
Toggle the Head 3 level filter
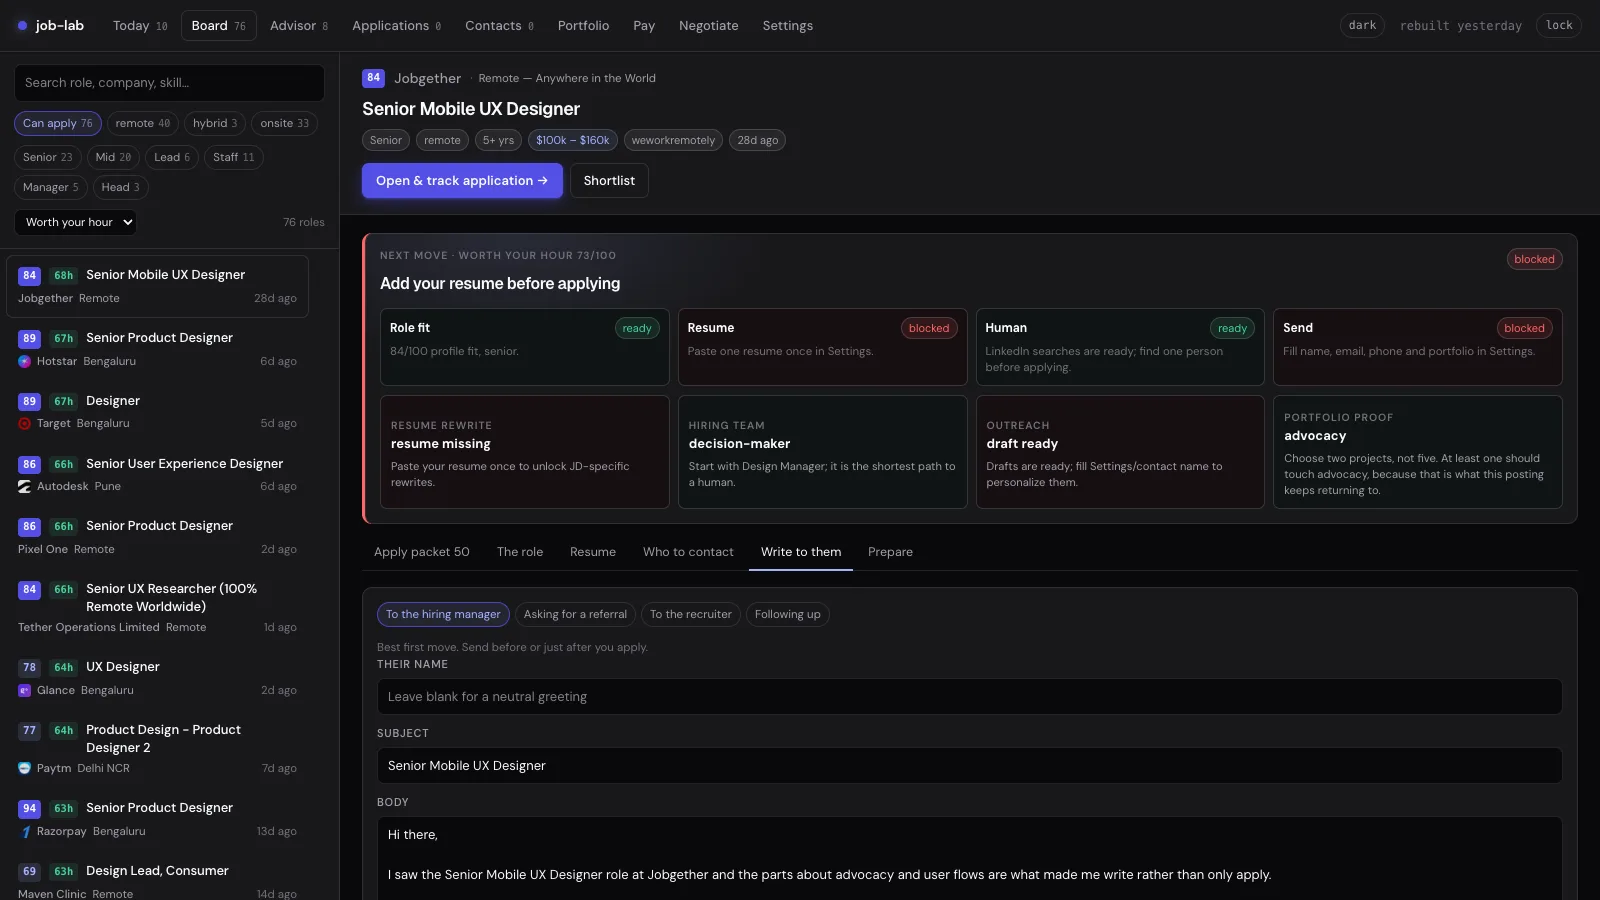120,188
